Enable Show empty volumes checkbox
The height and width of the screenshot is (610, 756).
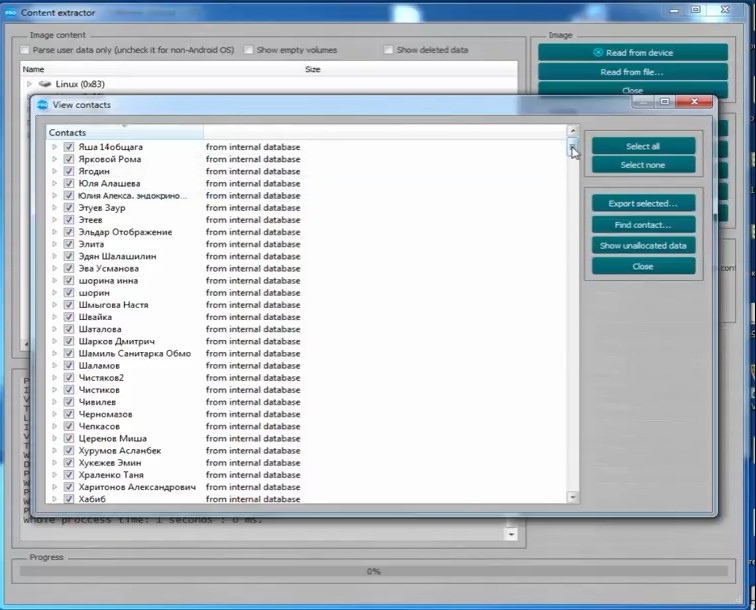pyautogui.click(x=248, y=50)
